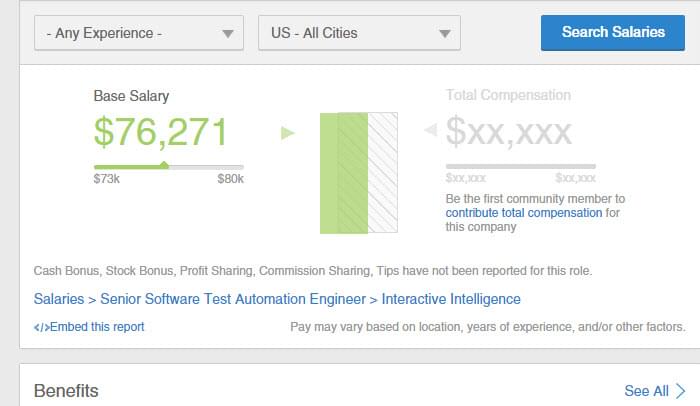700x406 pixels.
Task: Open the US - All Cities dropdown
Action: (x=359, y=33)
